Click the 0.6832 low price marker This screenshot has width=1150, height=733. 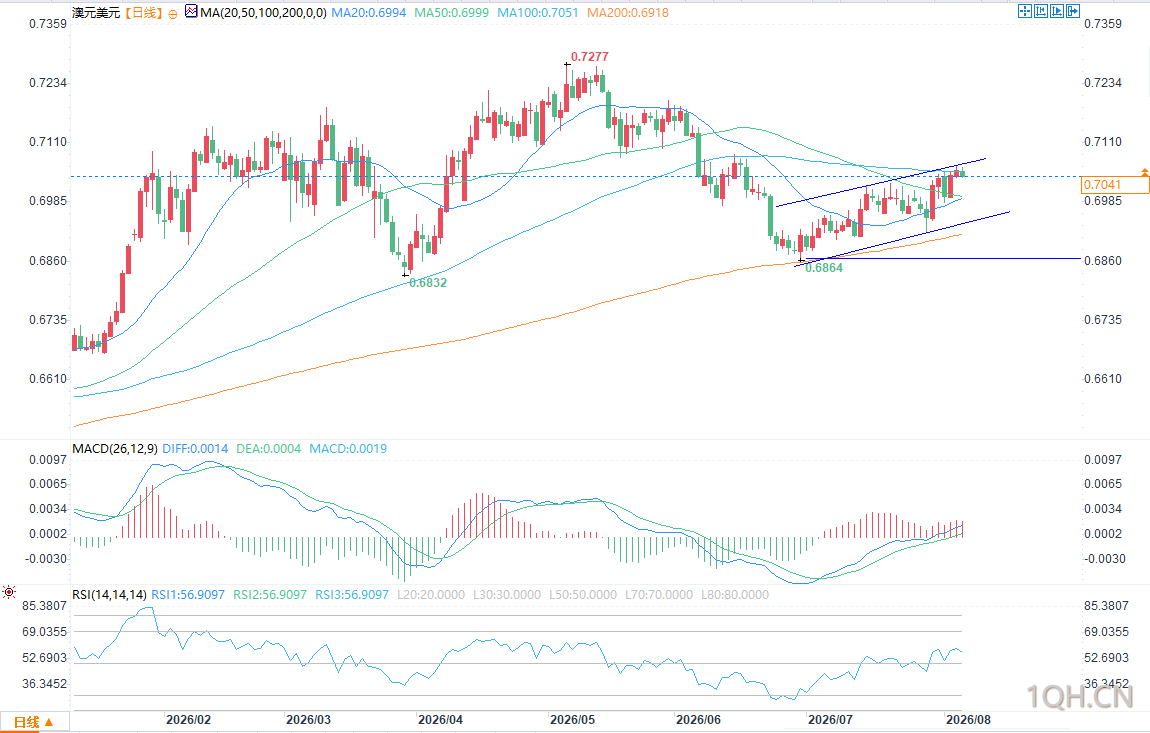click(428, 282)
